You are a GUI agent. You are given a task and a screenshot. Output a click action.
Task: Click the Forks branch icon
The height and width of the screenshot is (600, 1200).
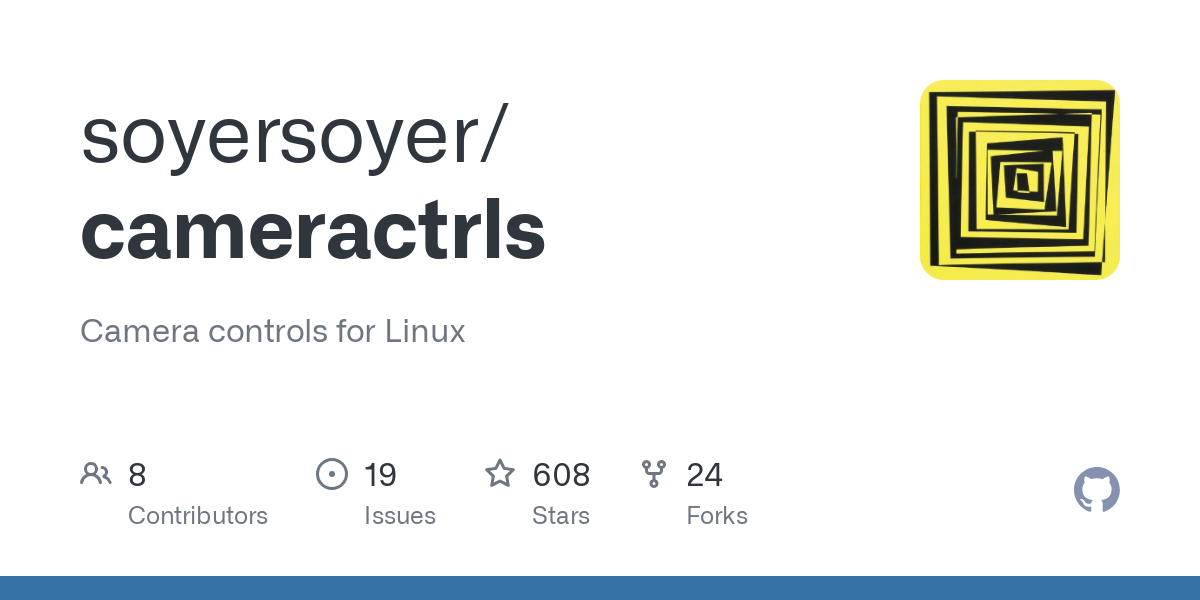tap(654, 473)
